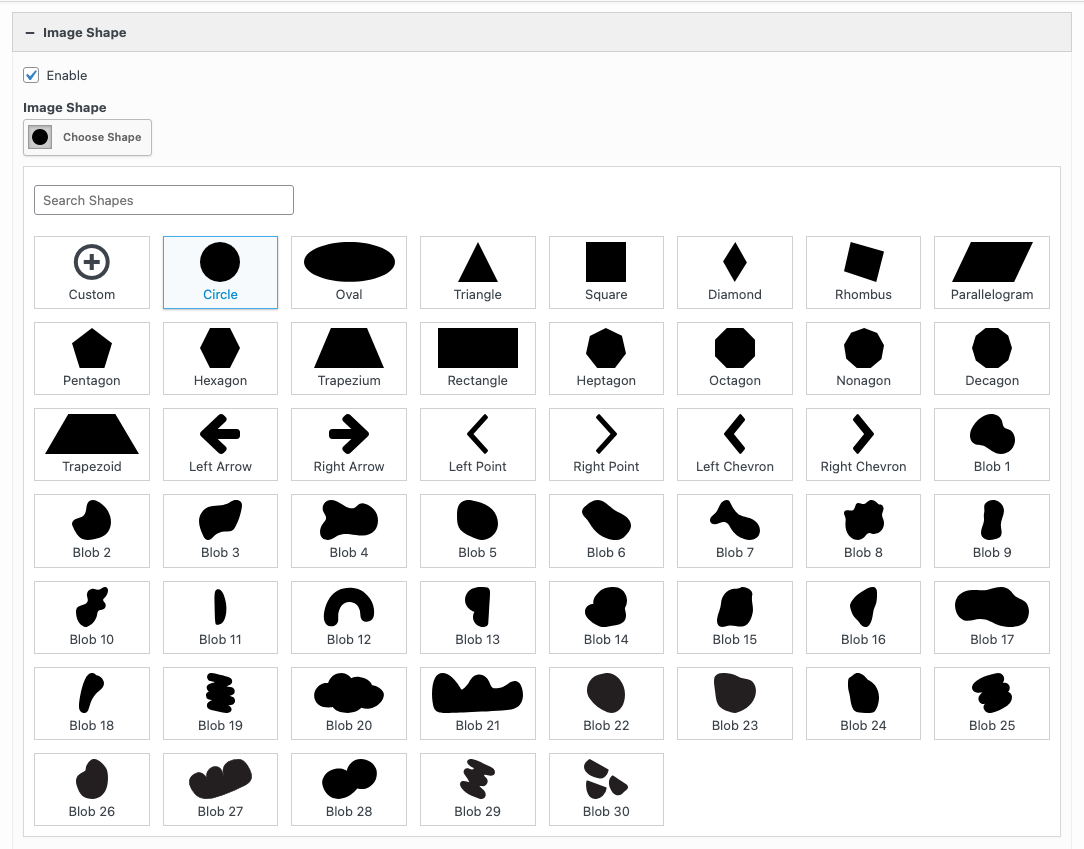
Task: Select the Trapezoid shape
Action: 92,445
